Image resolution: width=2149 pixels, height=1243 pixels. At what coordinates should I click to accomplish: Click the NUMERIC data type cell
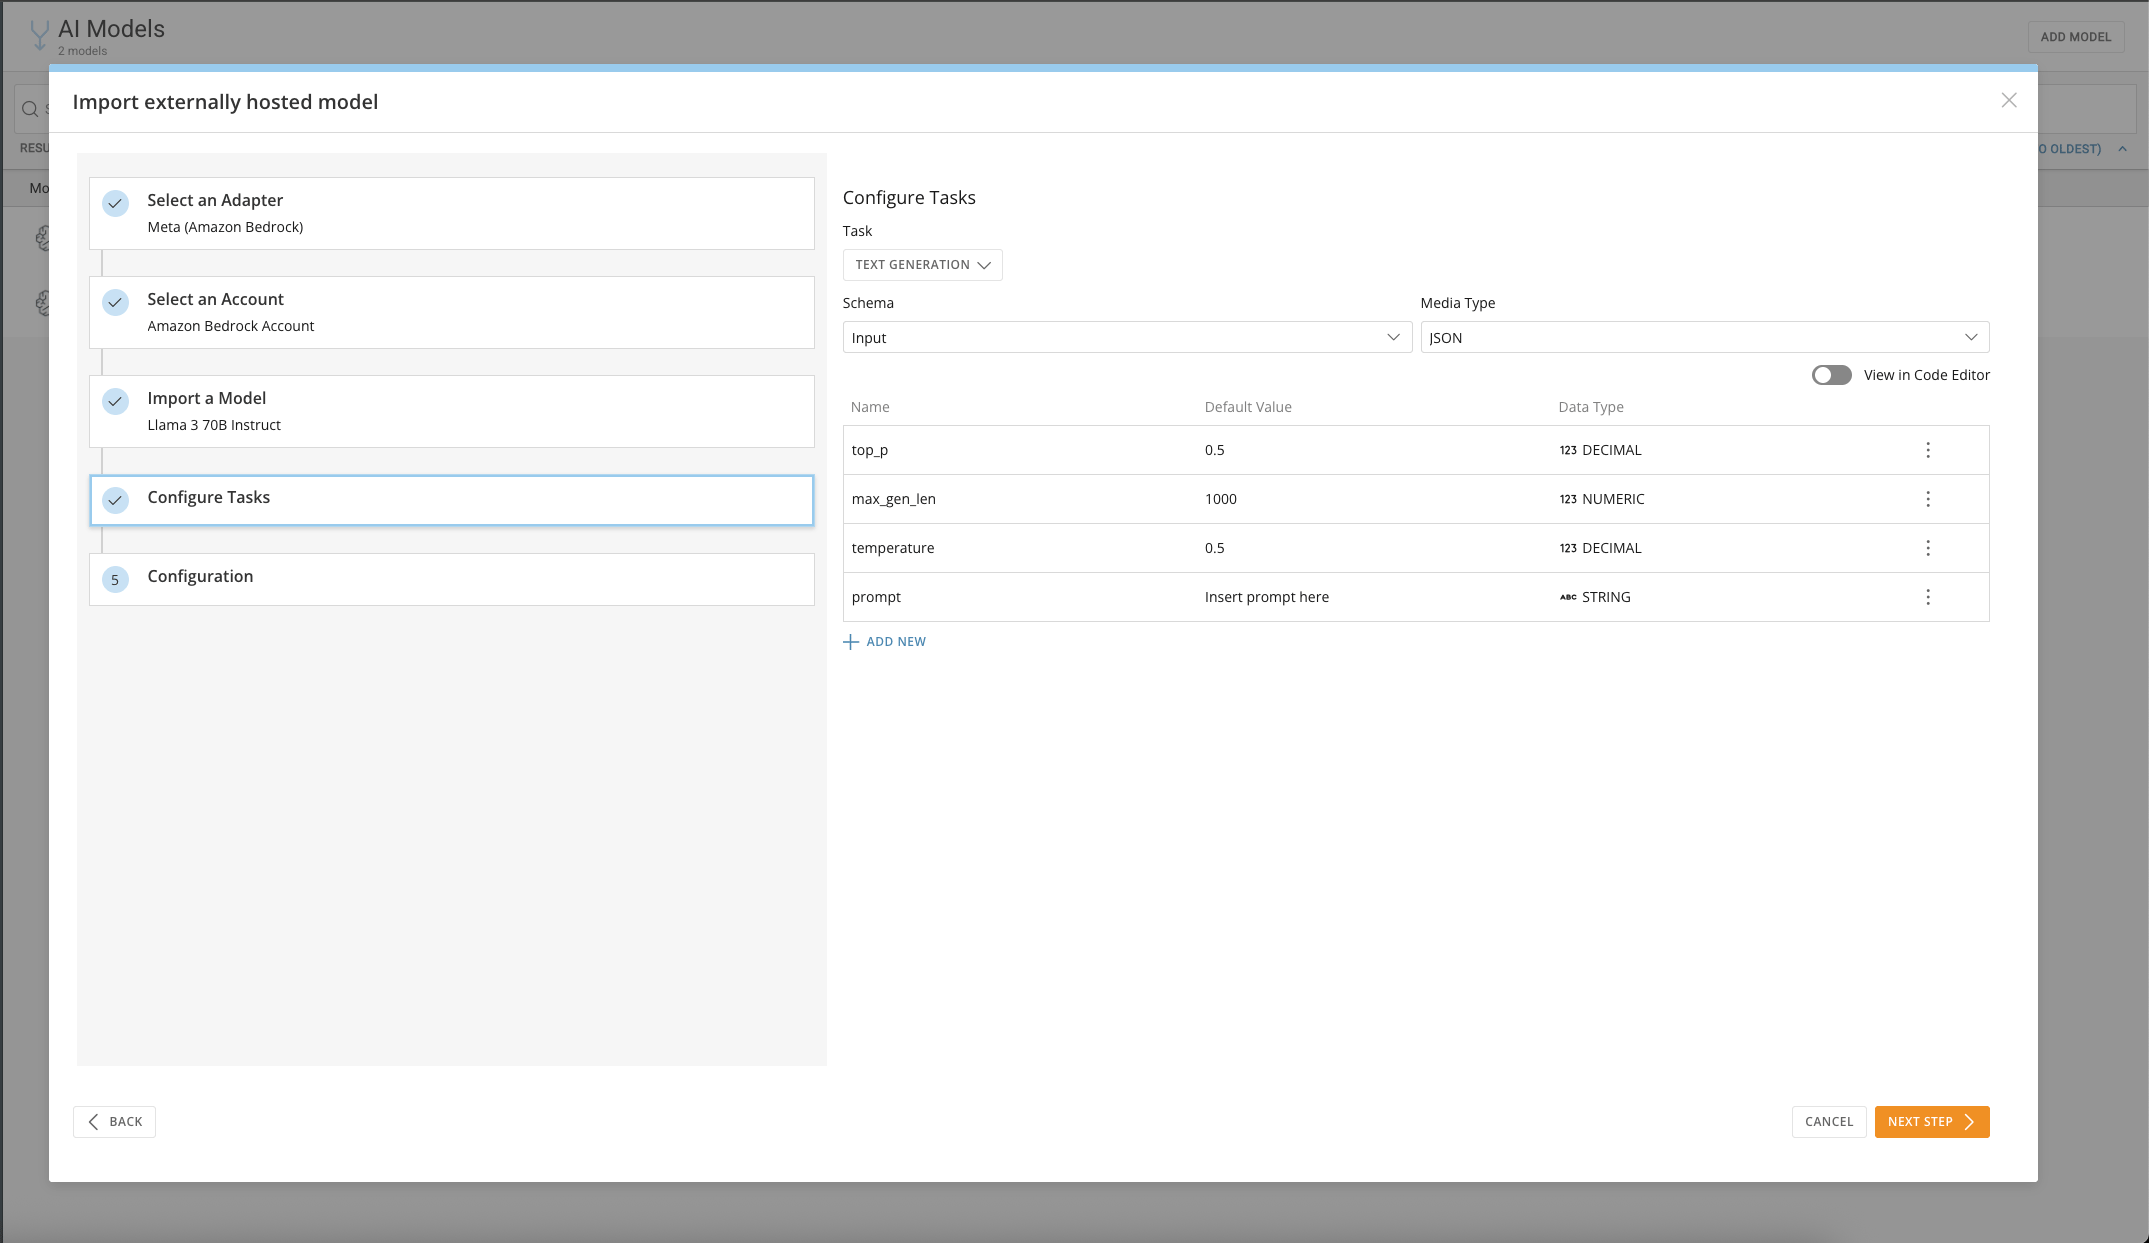pos(1602,499)
